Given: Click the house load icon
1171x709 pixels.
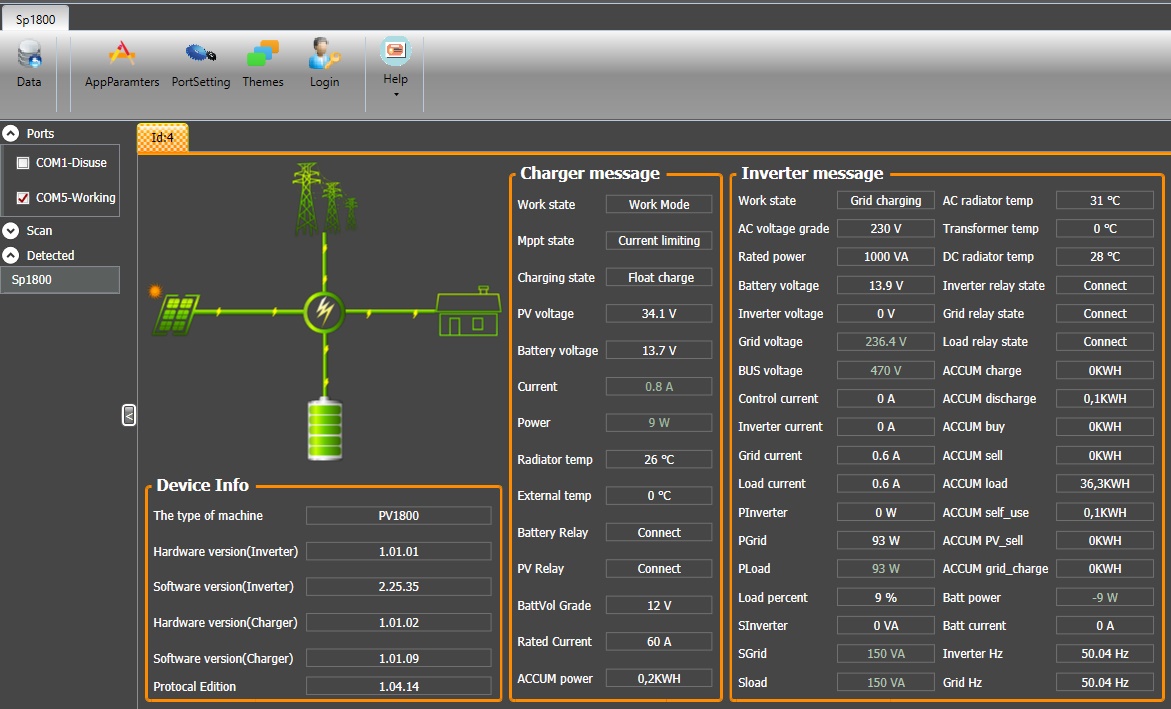Looking at the screenshot, I should point(469,312).
